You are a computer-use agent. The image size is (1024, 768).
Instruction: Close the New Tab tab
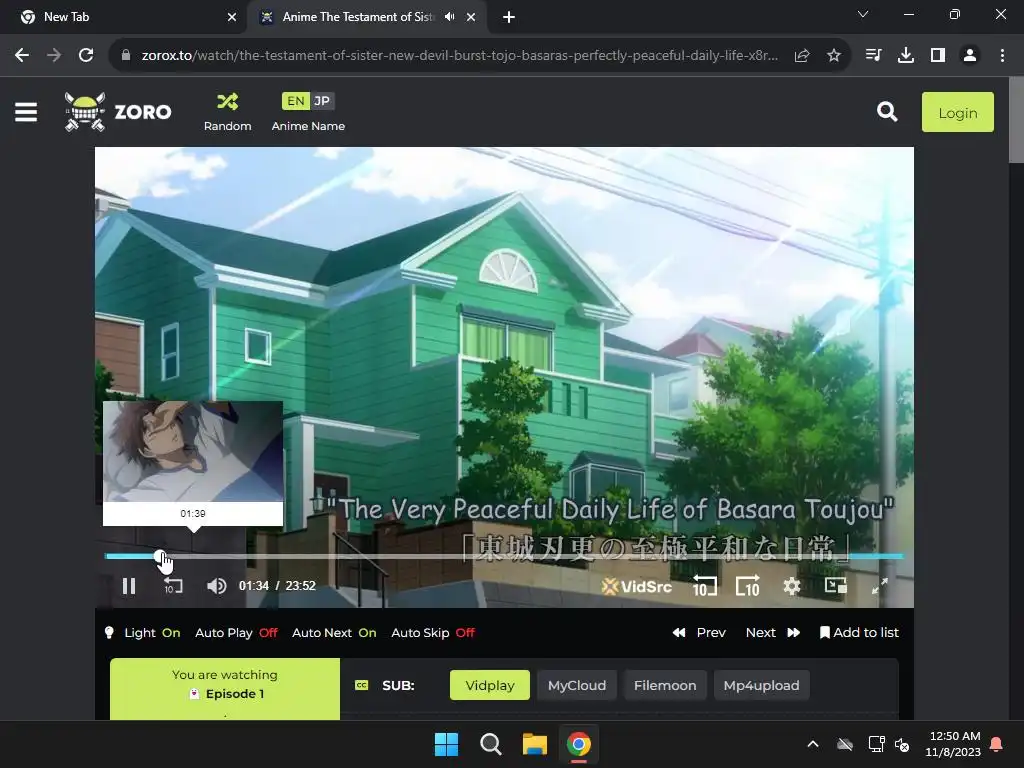coord(231,17)
